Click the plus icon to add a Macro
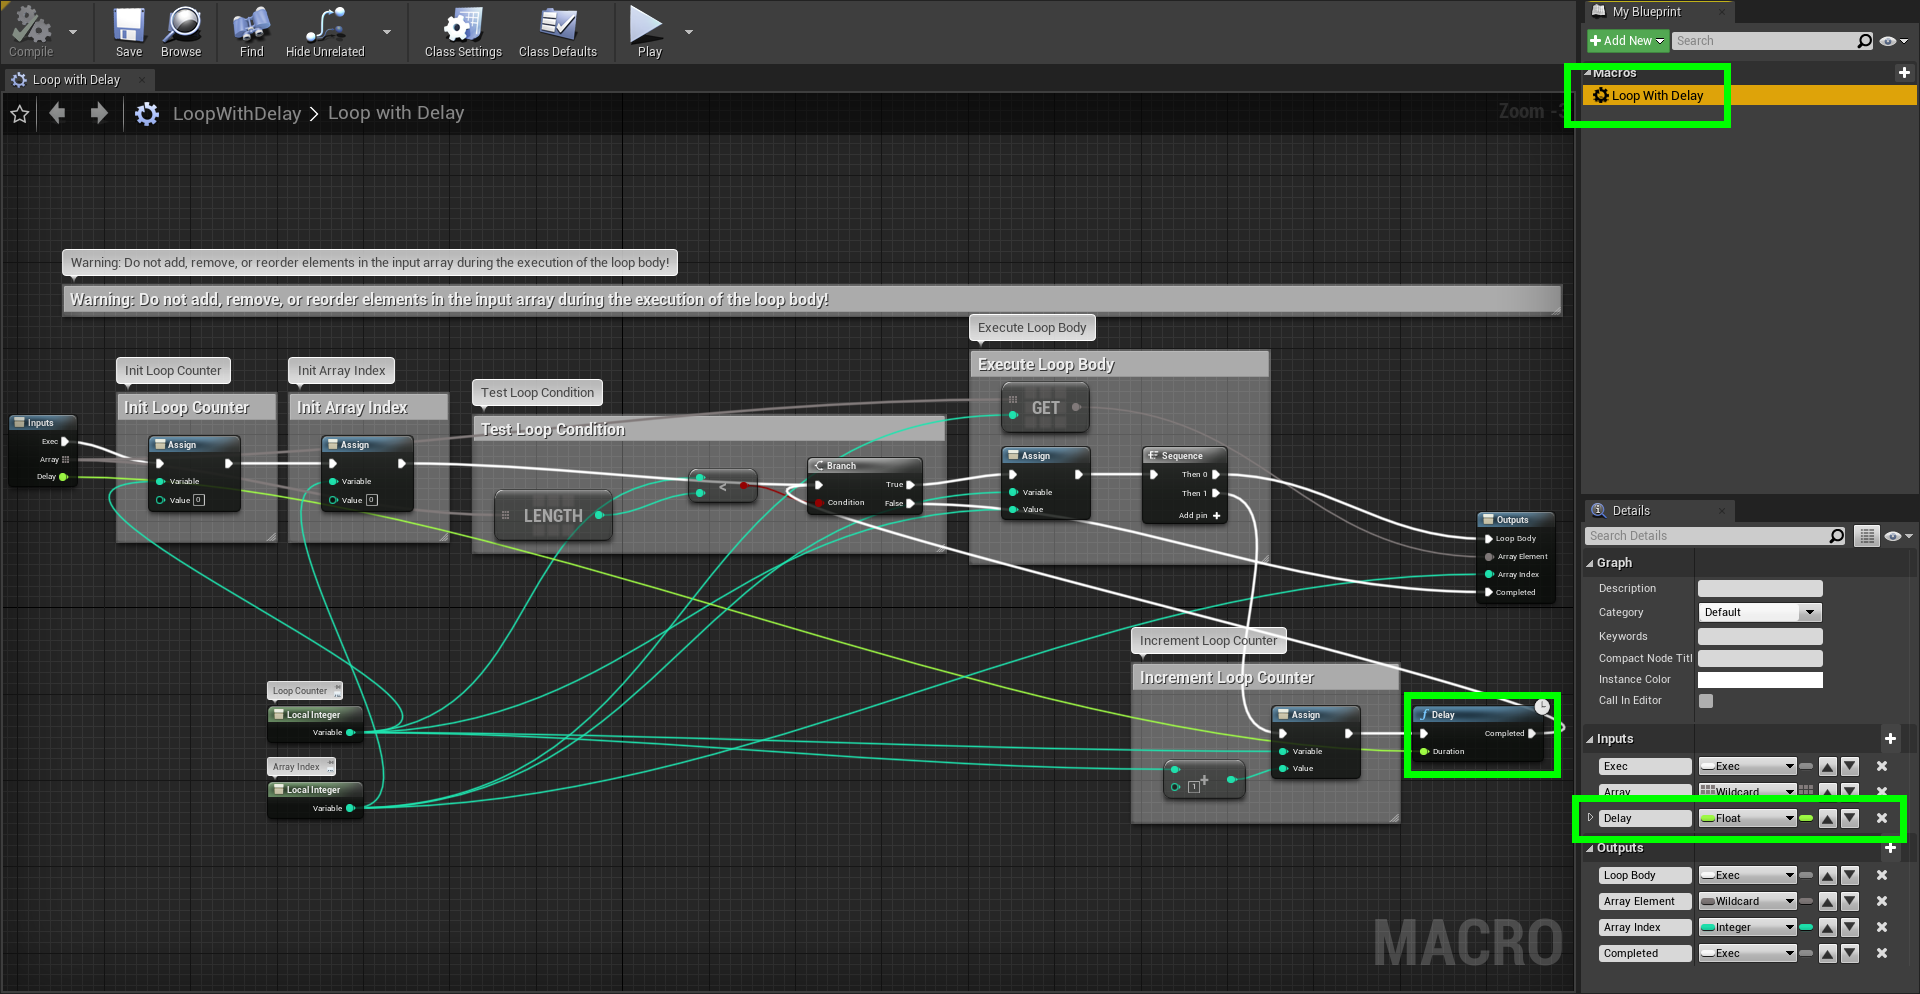The height and width of the screenshot is (994, 1920). [x=1904, y=73]
